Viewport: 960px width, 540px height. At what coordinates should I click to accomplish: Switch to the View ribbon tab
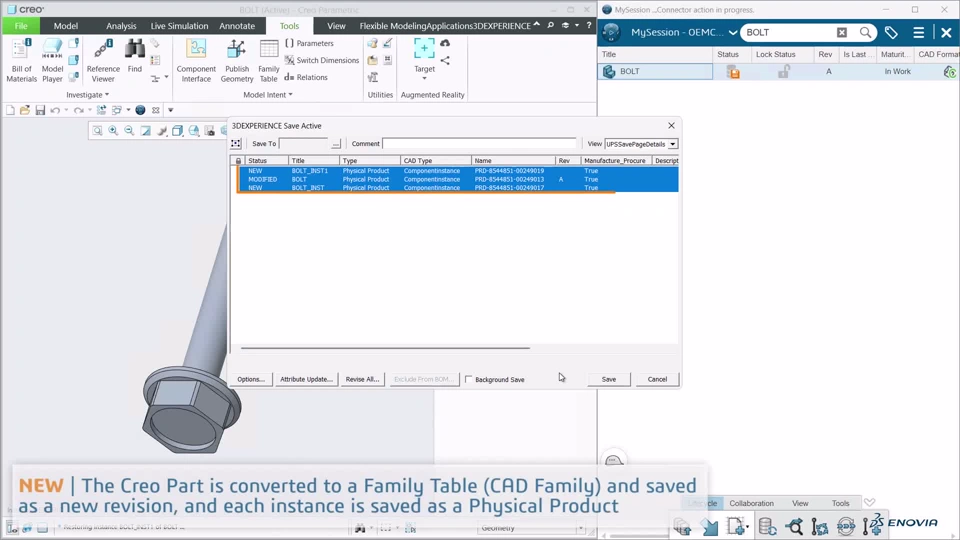(x=336, y=26)
